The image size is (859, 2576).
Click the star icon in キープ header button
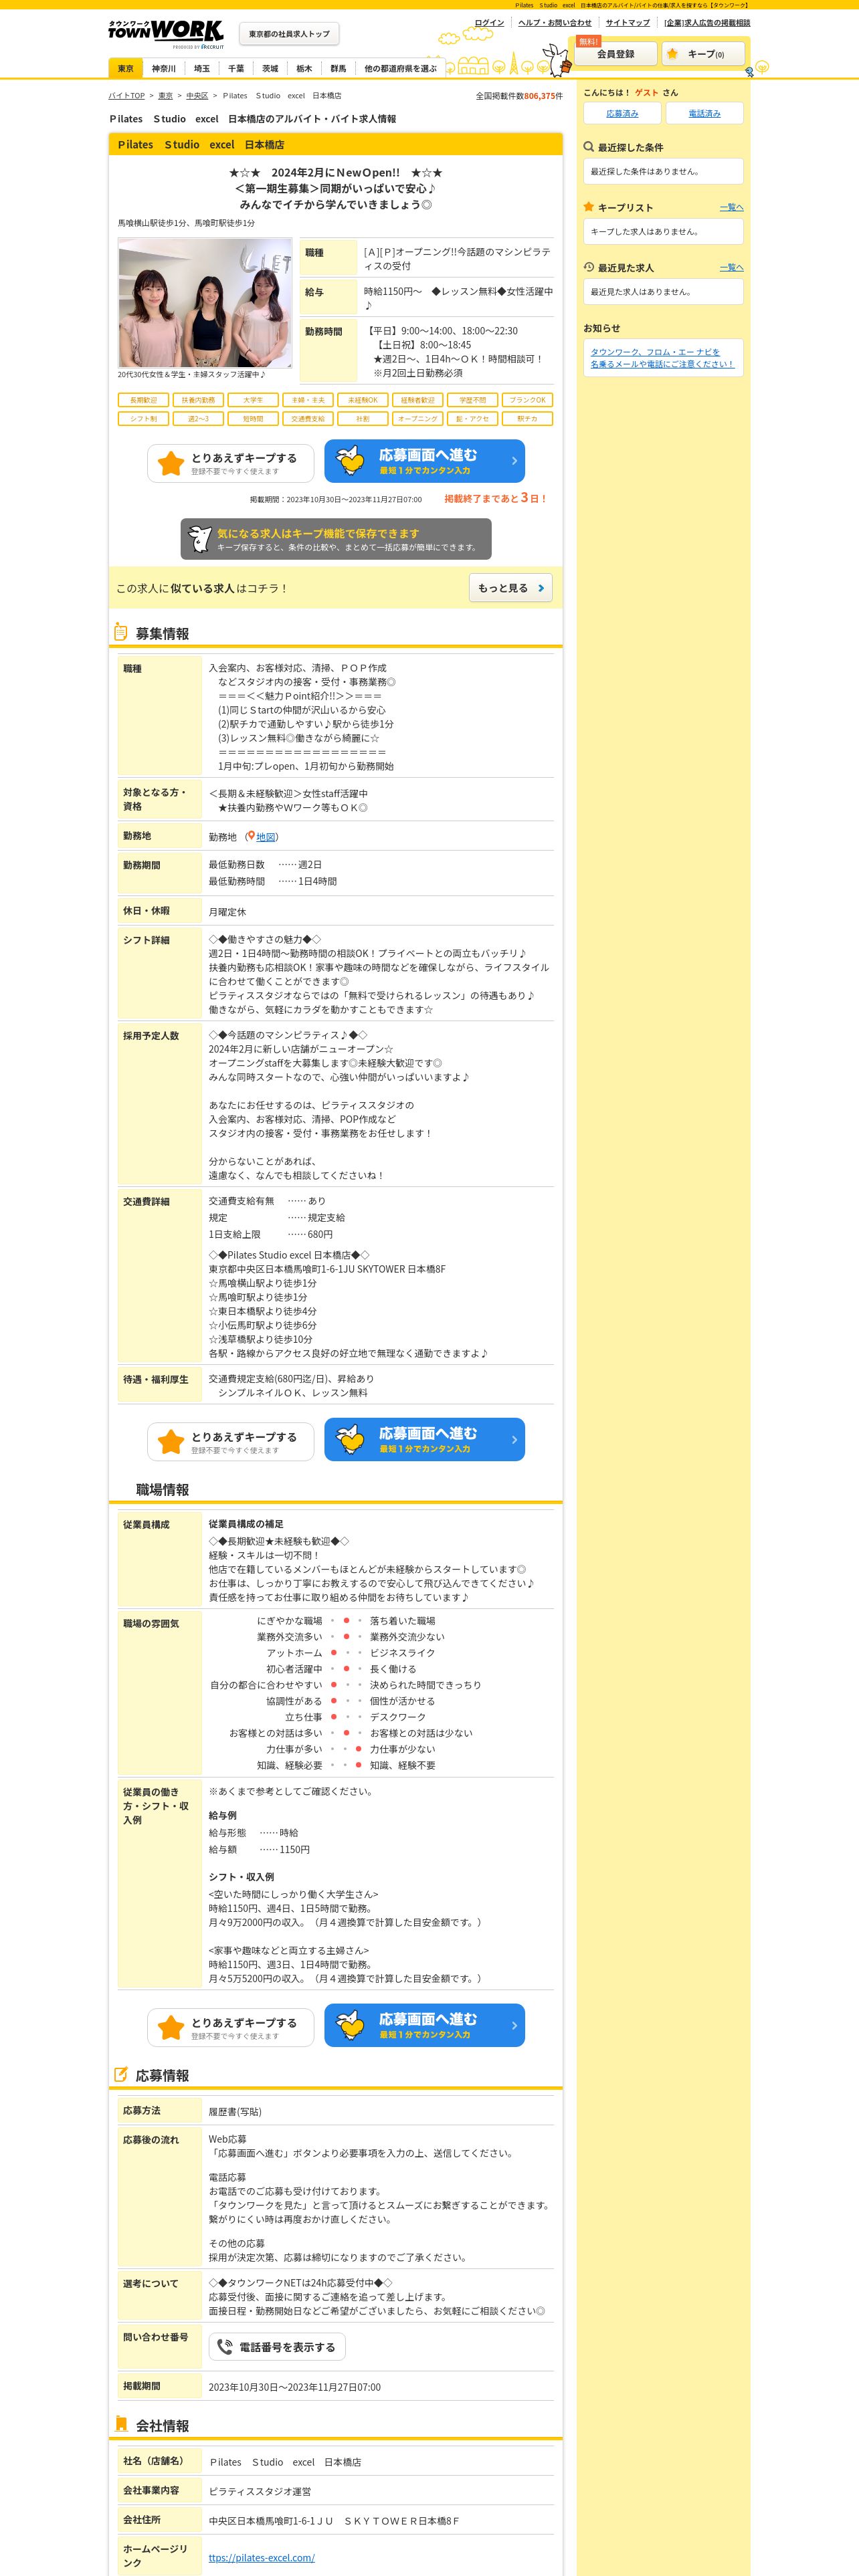[x=672, y=54]
